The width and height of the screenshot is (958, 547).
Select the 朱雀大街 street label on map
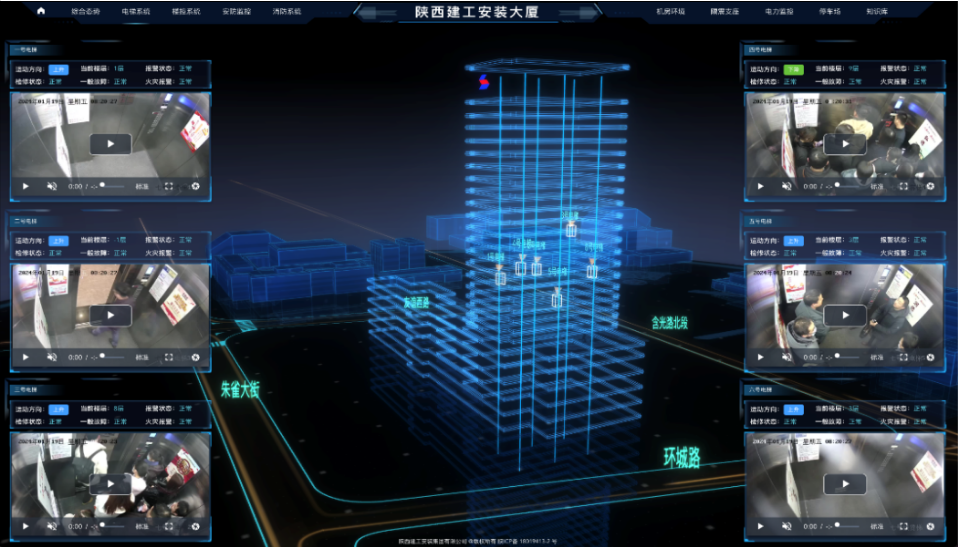(240, 389)
